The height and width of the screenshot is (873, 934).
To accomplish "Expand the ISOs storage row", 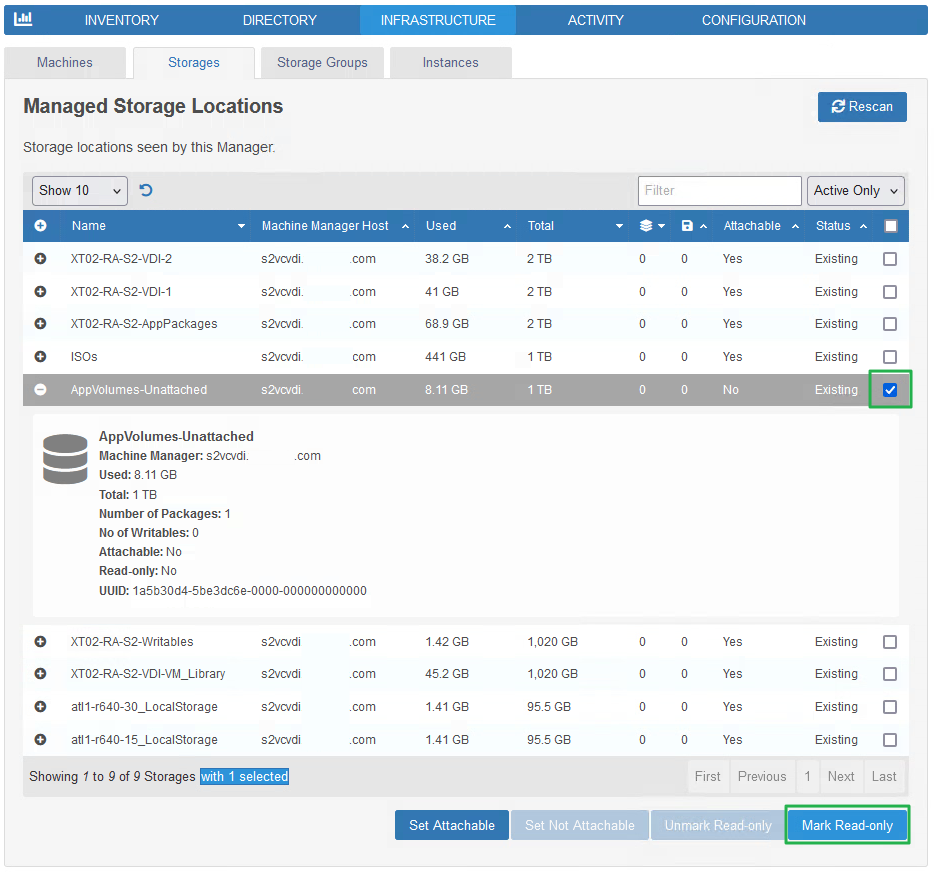I will coord(41,356).
